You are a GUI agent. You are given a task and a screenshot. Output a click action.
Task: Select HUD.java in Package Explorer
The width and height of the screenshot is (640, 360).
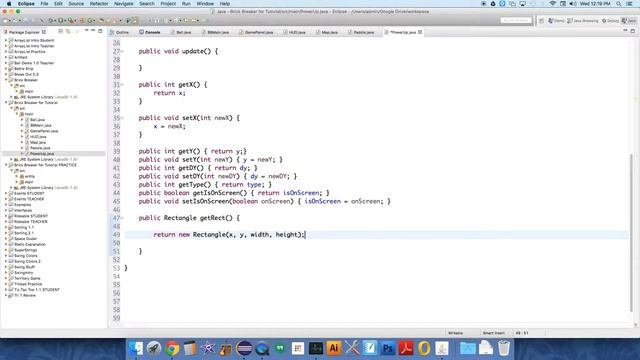pos(38,137)
